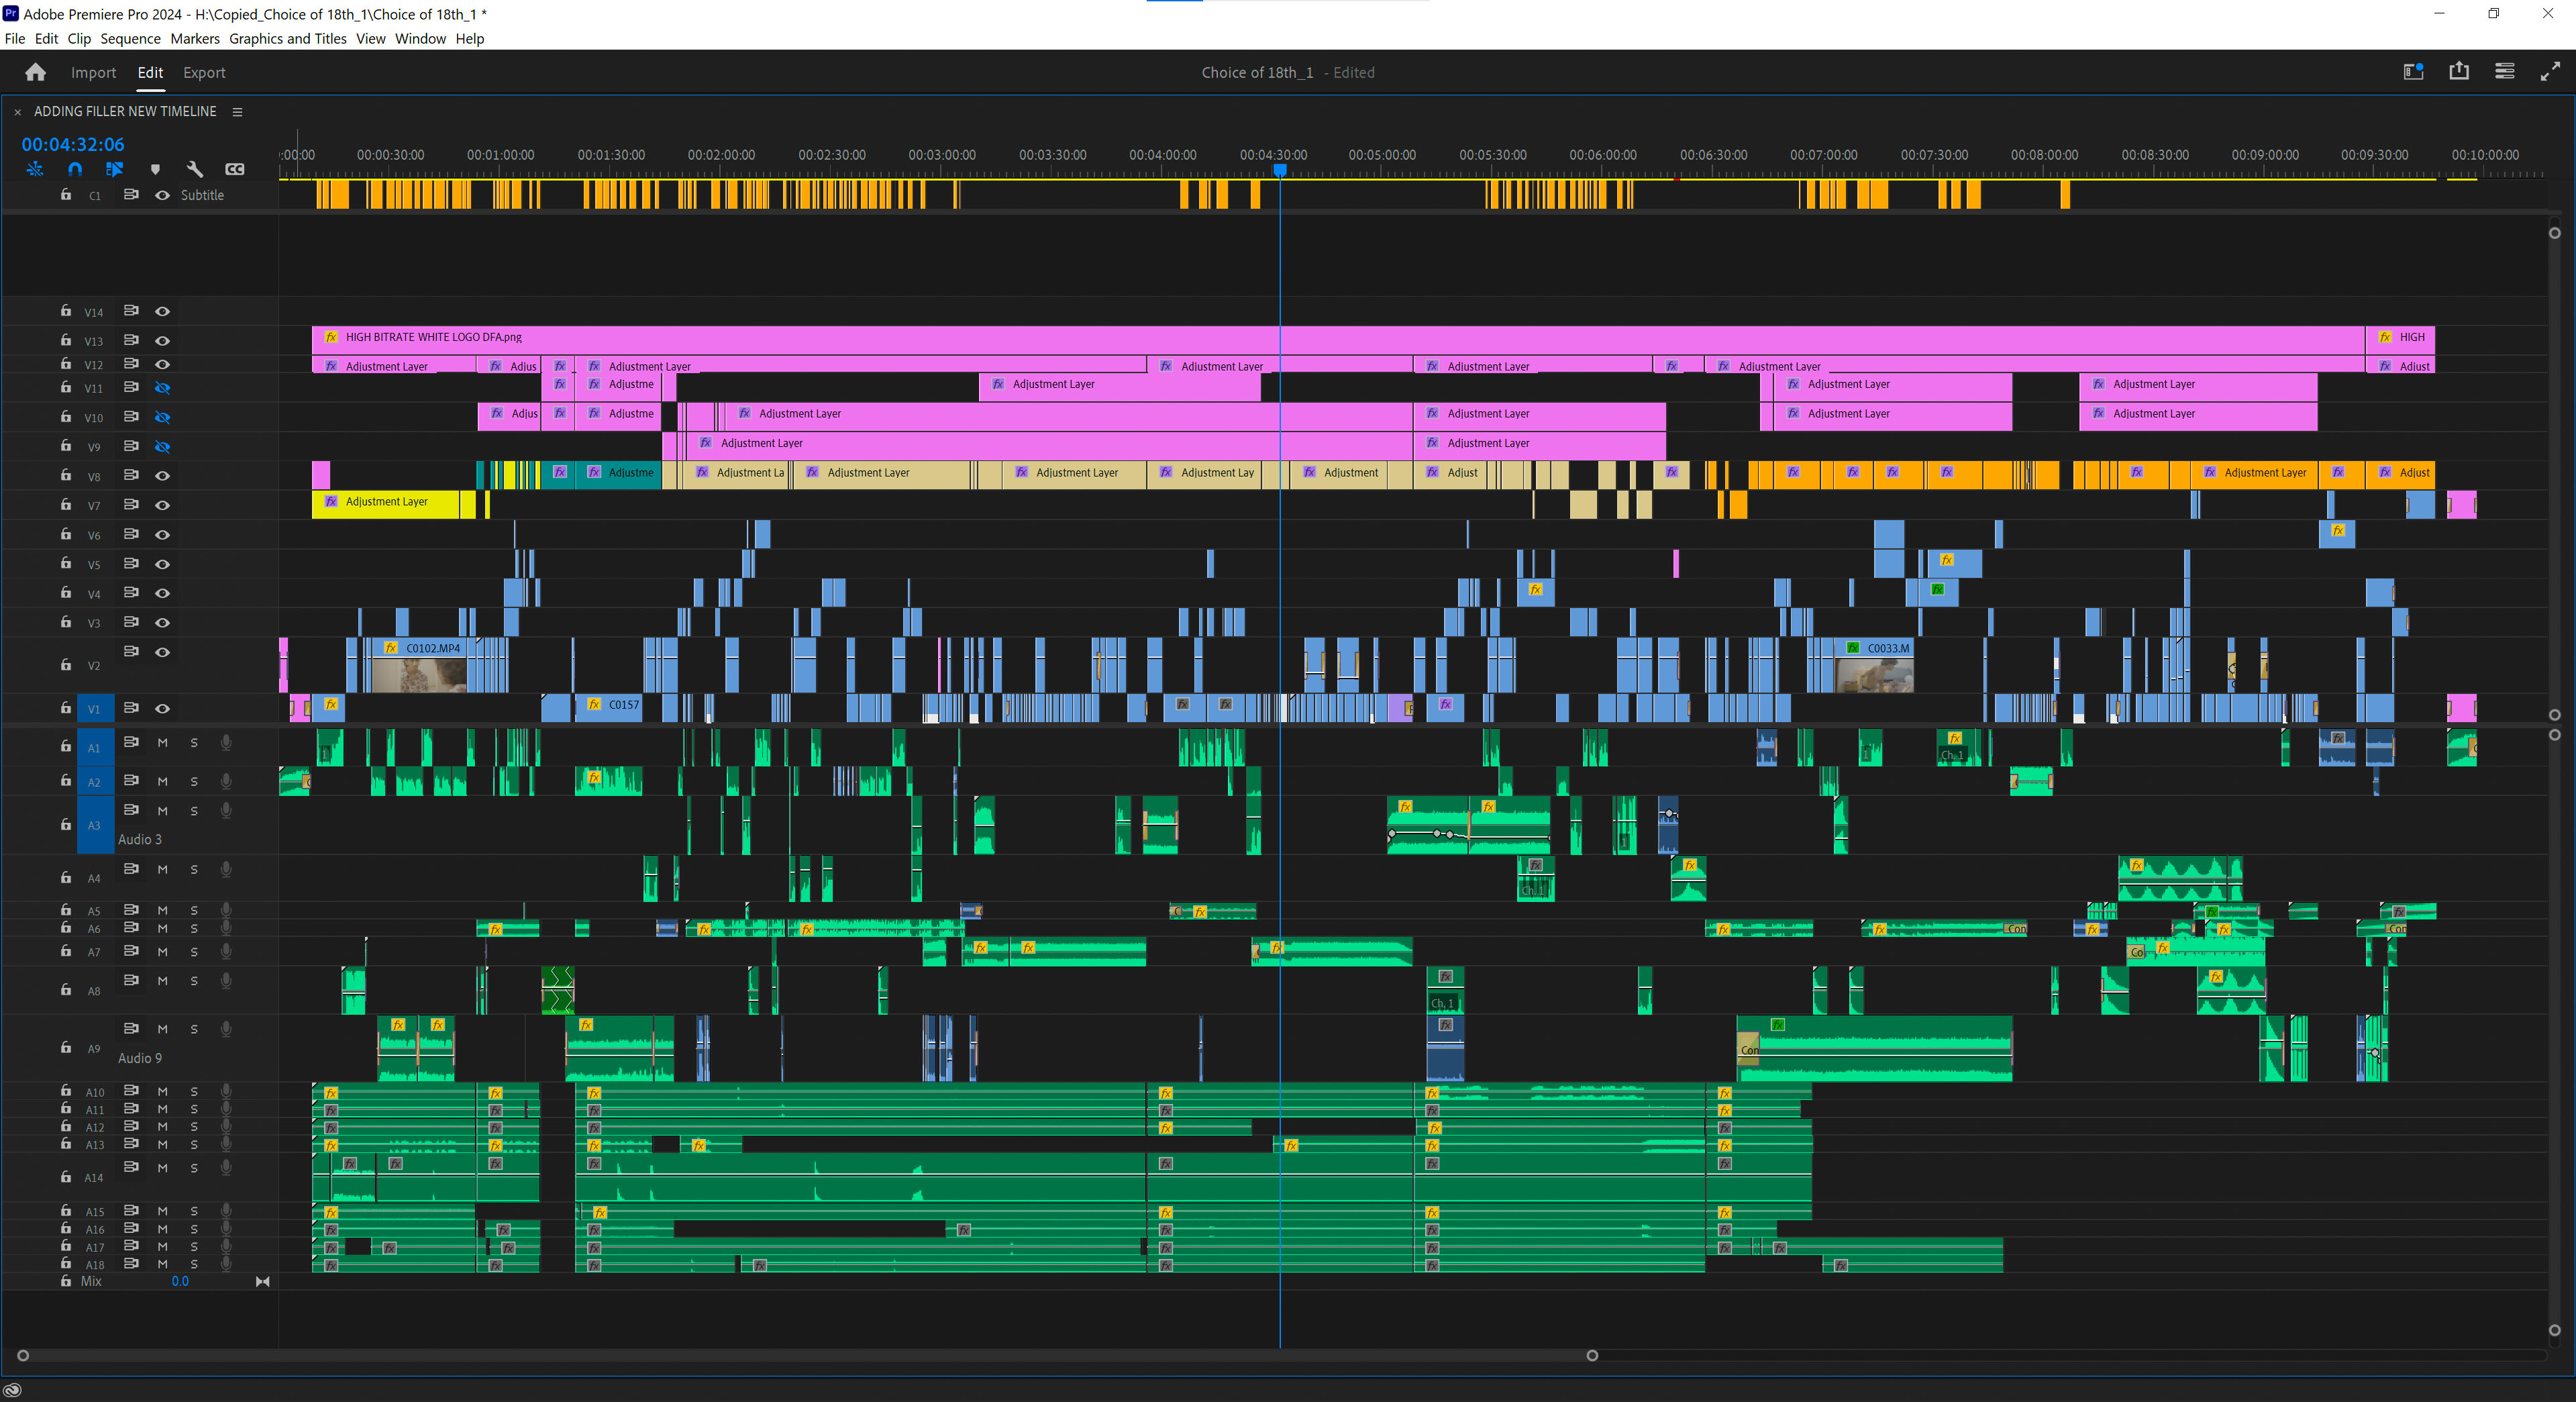Solo audio track A3

194,811
